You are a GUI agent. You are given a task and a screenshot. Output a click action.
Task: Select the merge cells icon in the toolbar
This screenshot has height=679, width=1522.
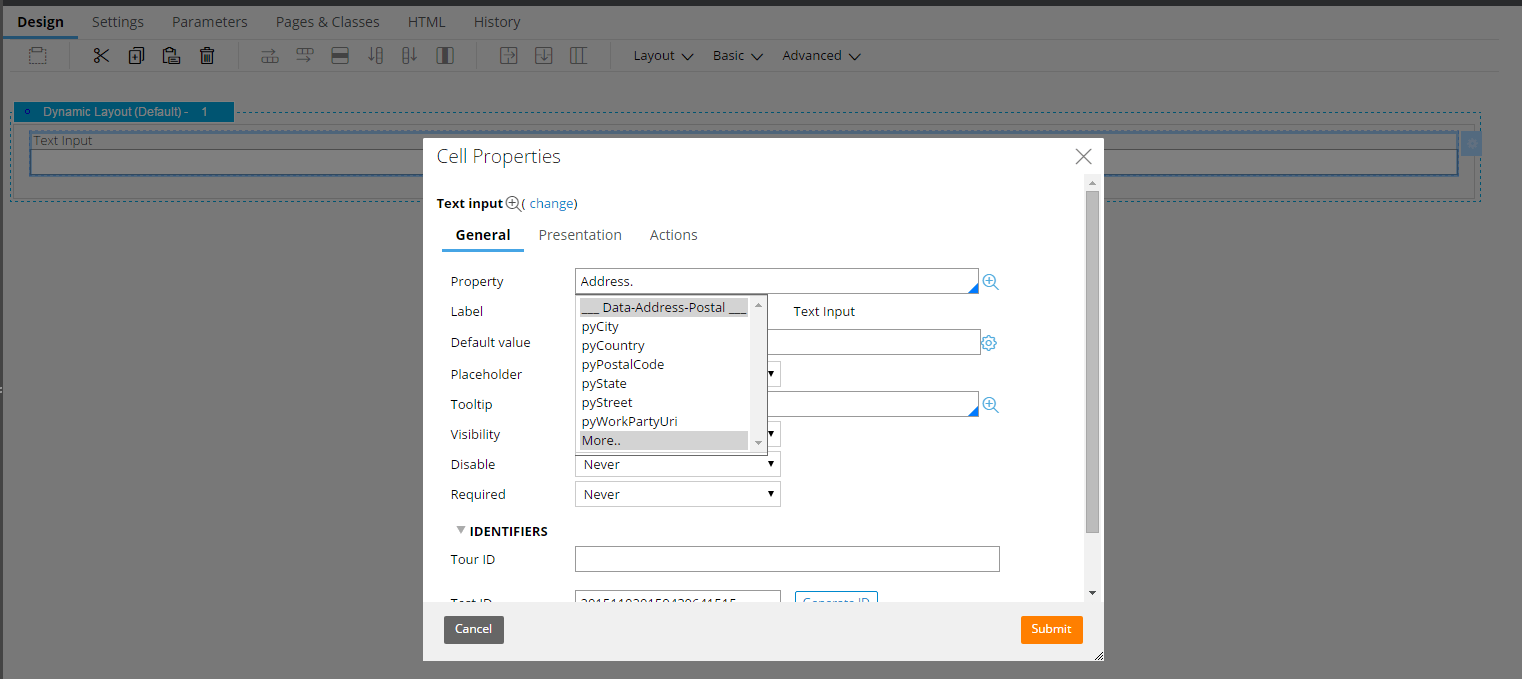[340, 55]
